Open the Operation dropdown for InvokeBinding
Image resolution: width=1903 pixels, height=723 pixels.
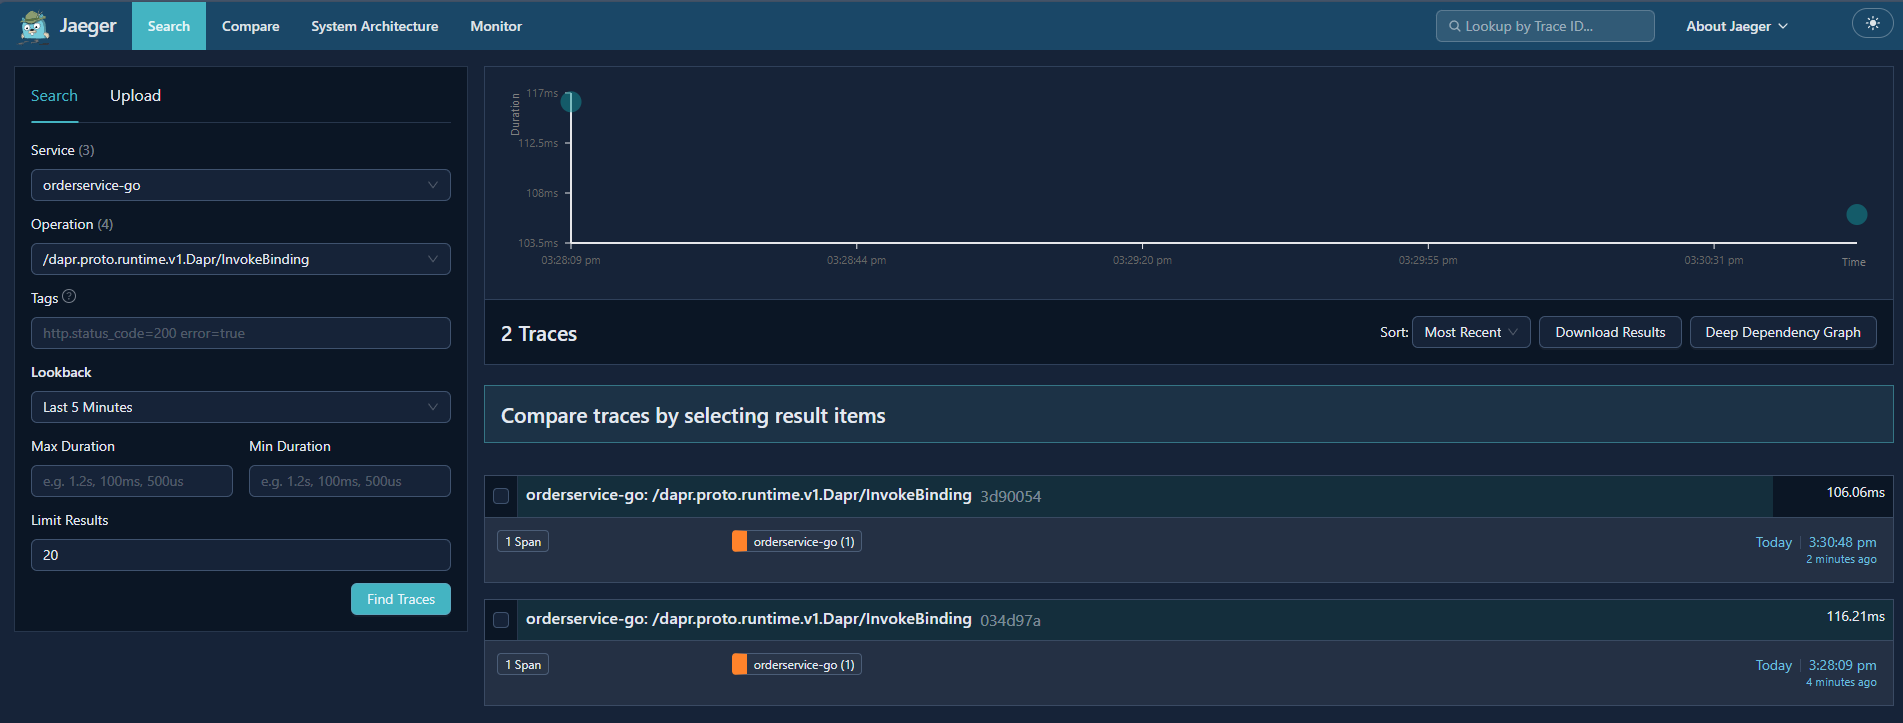(x=240, y=259)
